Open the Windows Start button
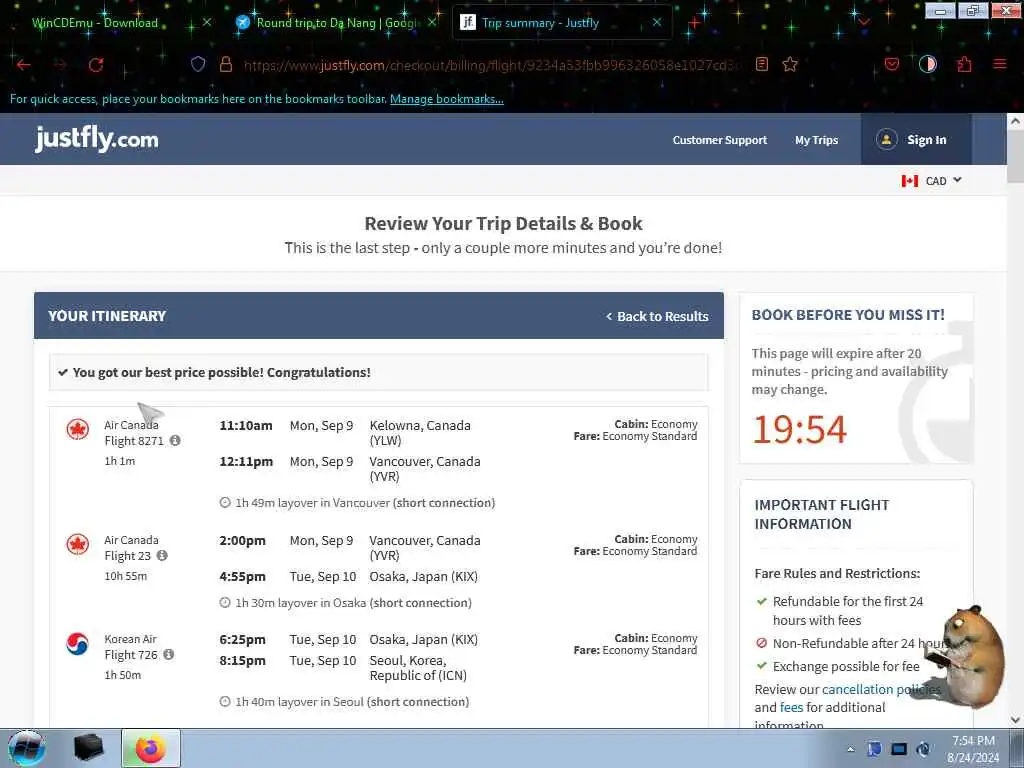1024x768 pixels. [x=27, y=748]
